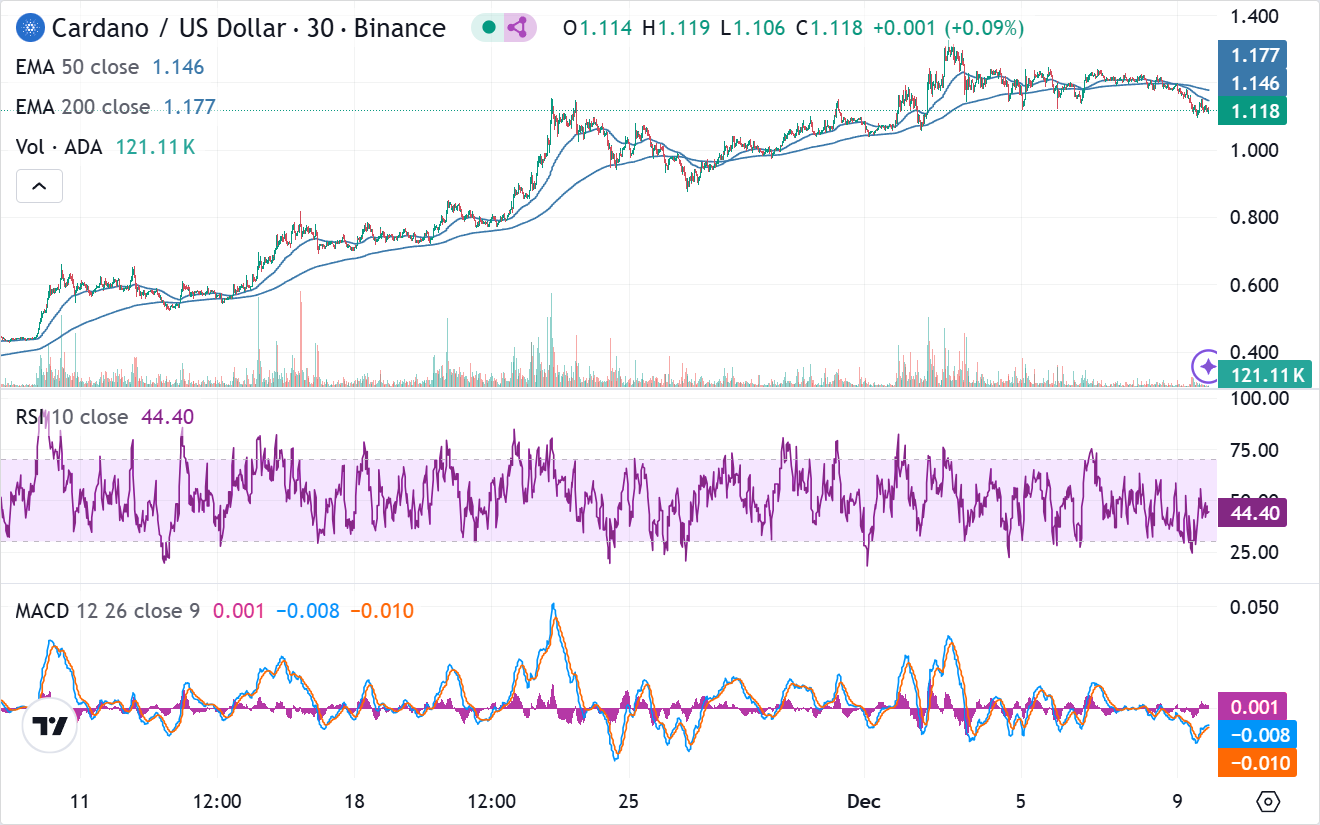Click the 25 date label on time axis
The image size is (1320, 825).
tap(628, 802)
